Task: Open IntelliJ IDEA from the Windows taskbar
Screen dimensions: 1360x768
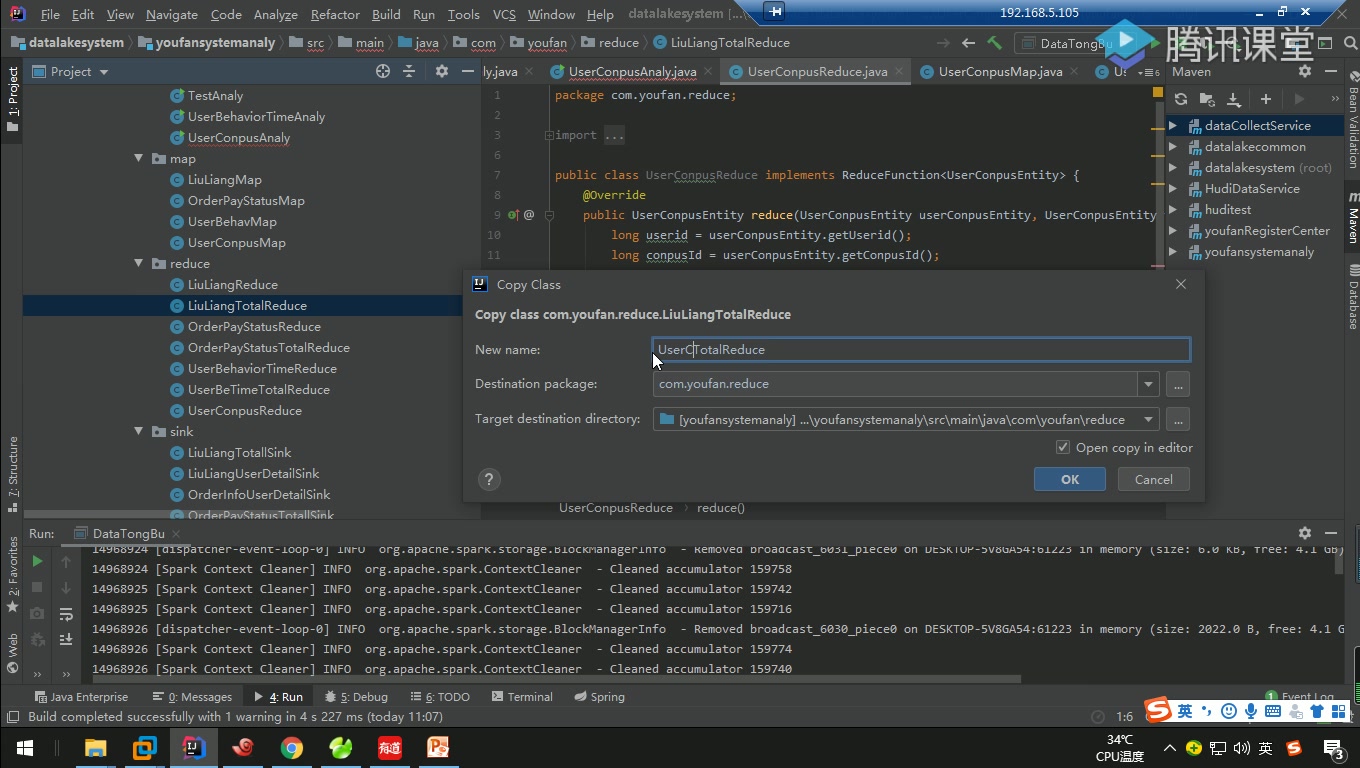Action: [194, 747]
